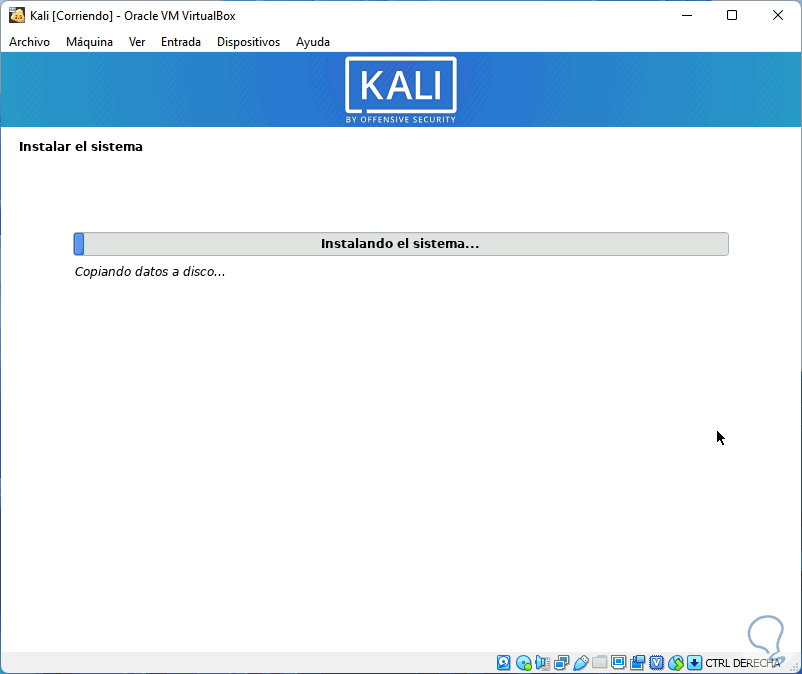Click the USB devices status icon

point(581,663)
